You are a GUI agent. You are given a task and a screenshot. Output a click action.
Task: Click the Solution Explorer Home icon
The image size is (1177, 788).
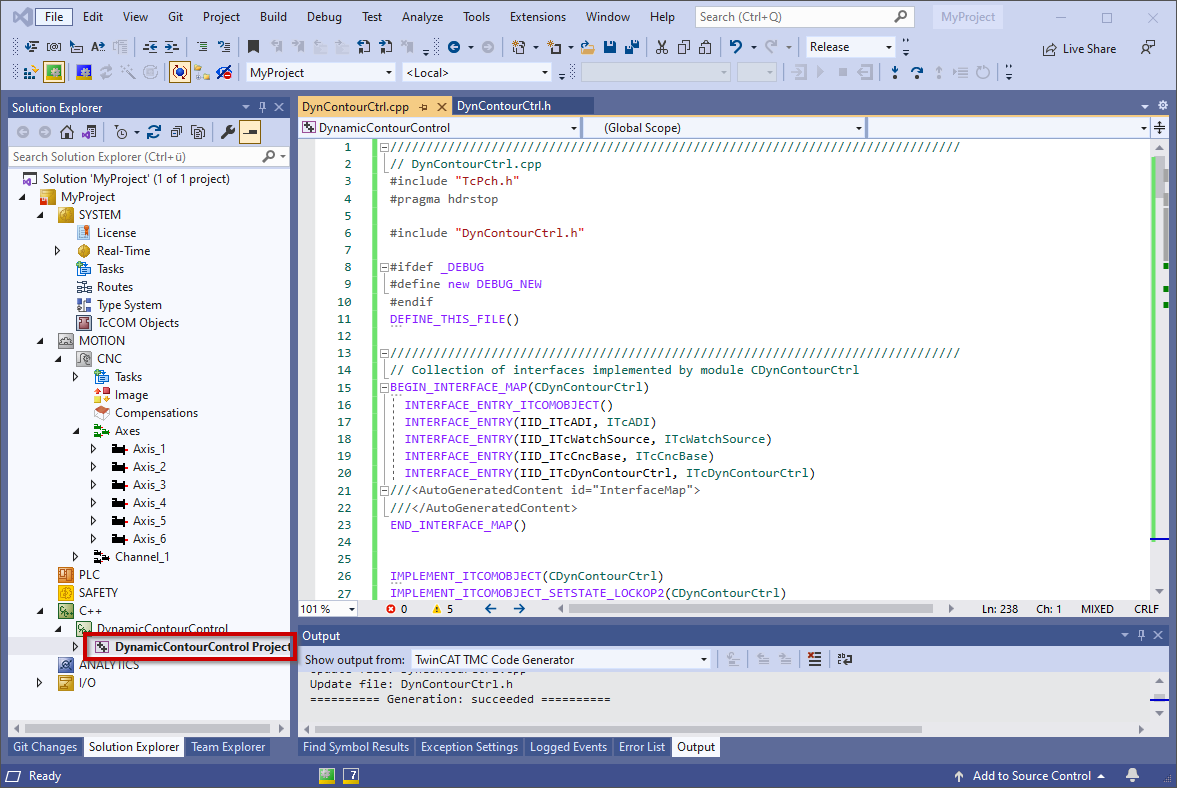66,132
